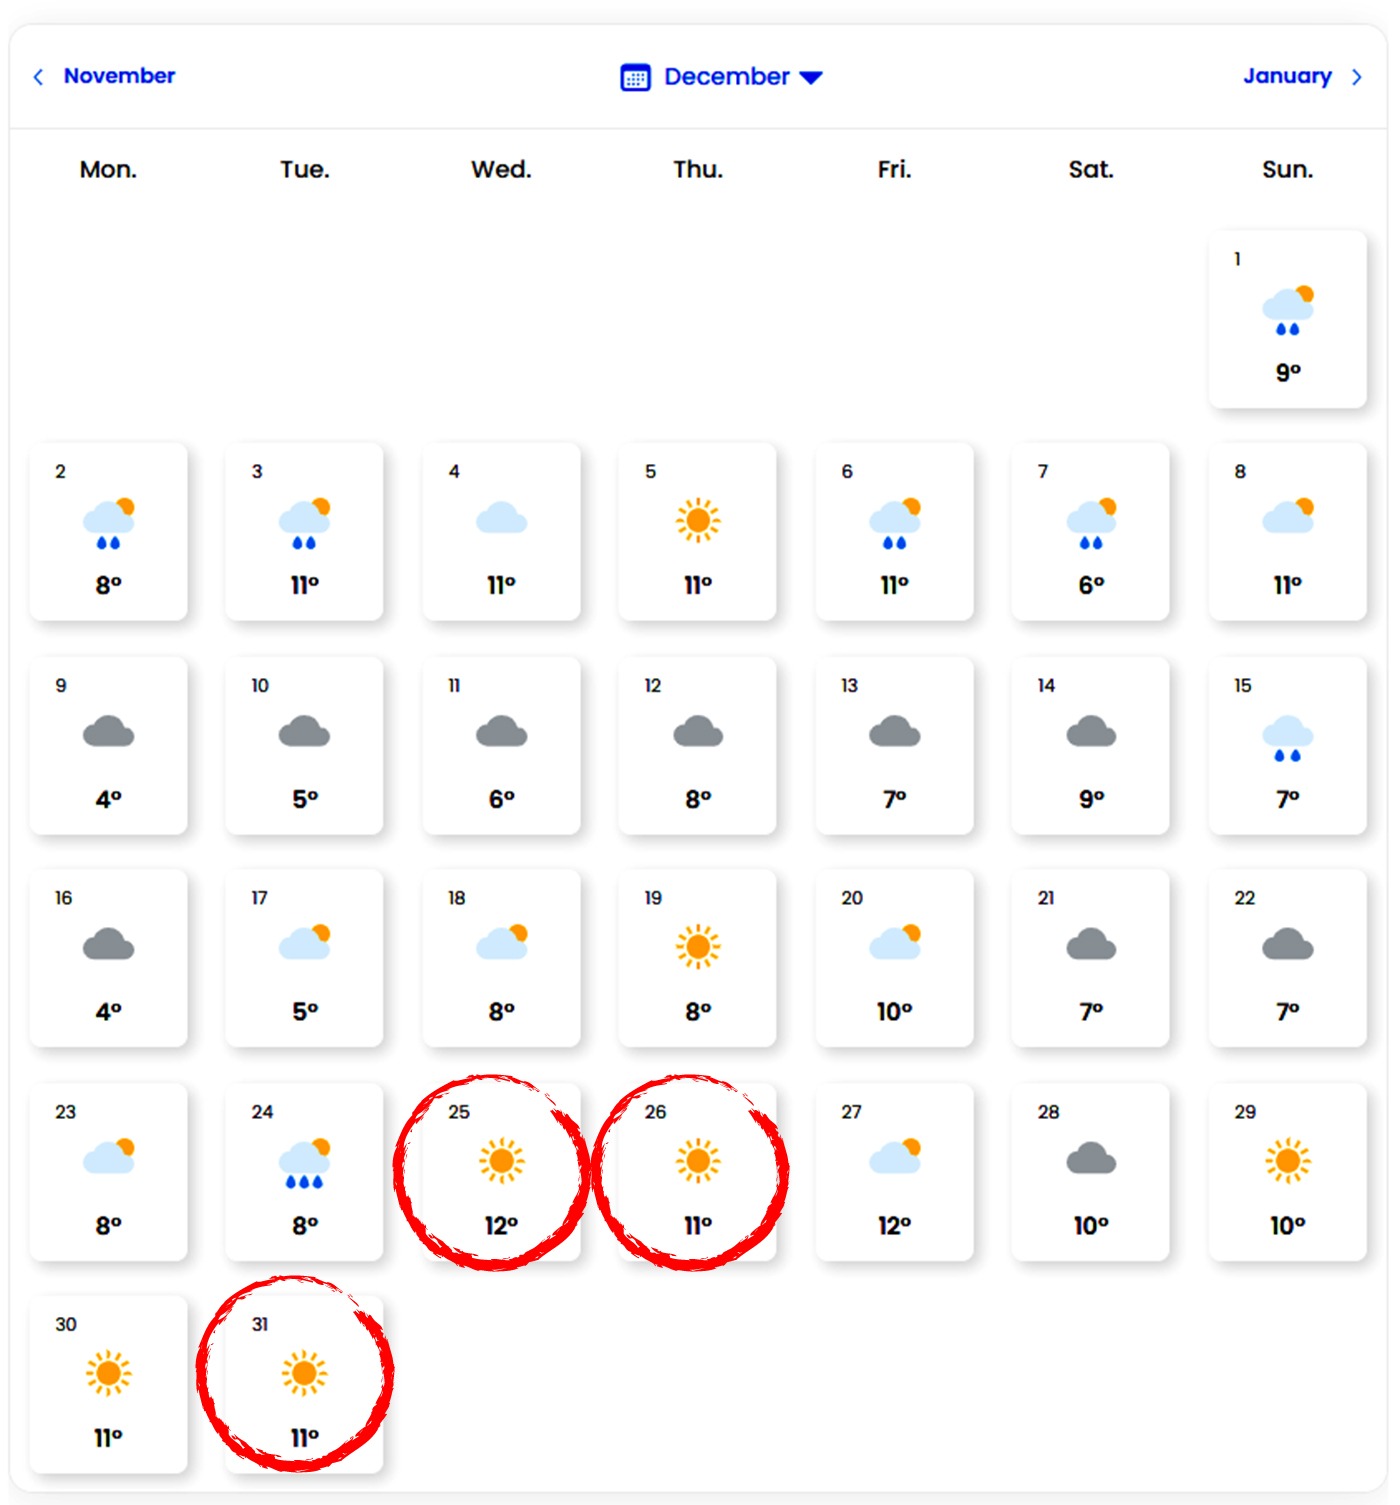Click the rain cloud icon on December 15
The width and height of the screenshot is (1400, 1505).
(x=1288, y=738)
